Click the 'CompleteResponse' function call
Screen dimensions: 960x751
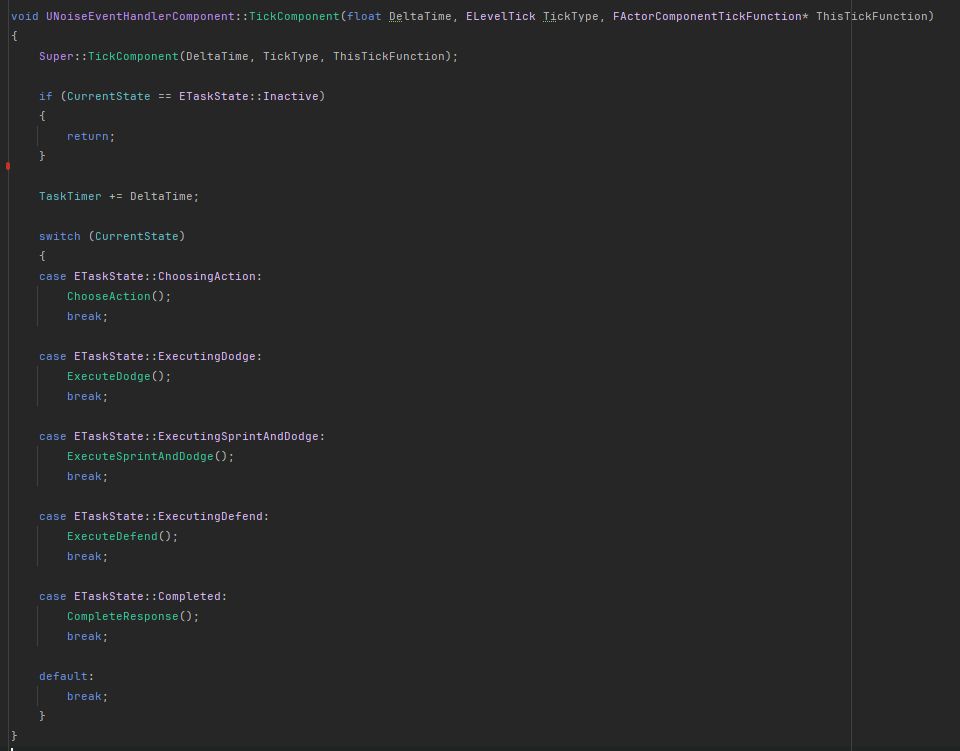click(x=122, y=616)
